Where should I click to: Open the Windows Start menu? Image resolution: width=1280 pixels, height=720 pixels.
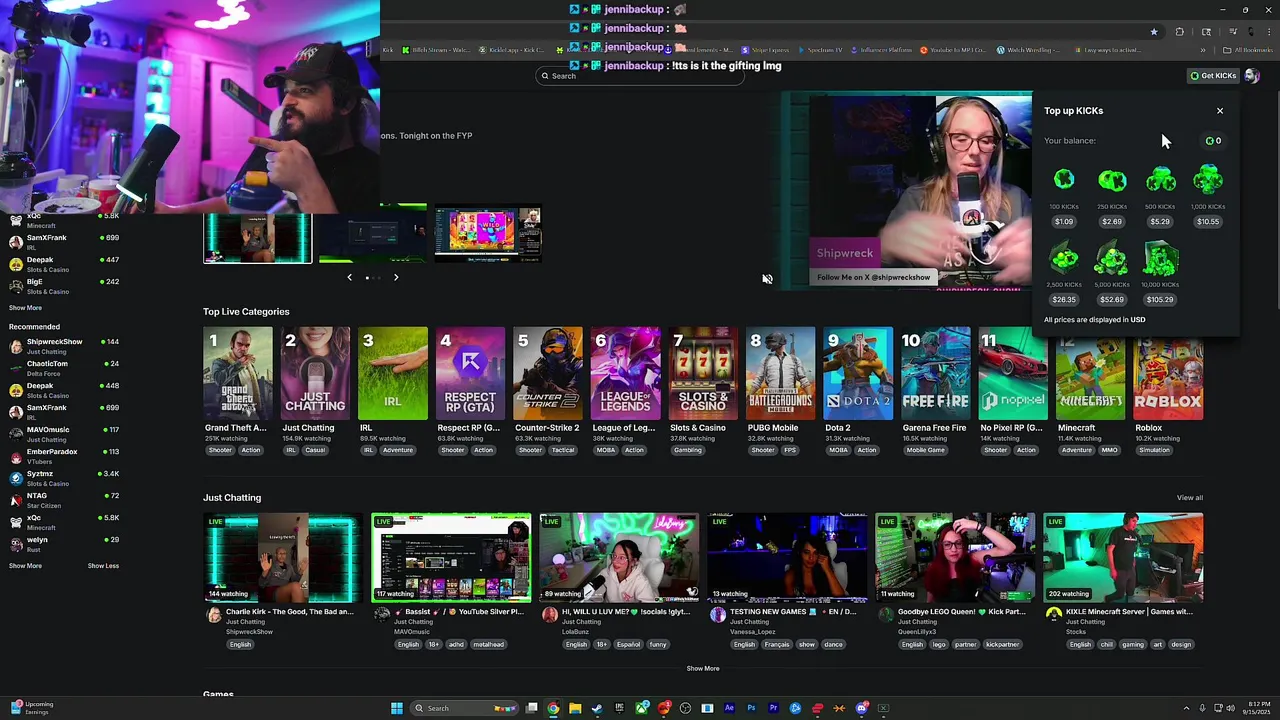397,708
